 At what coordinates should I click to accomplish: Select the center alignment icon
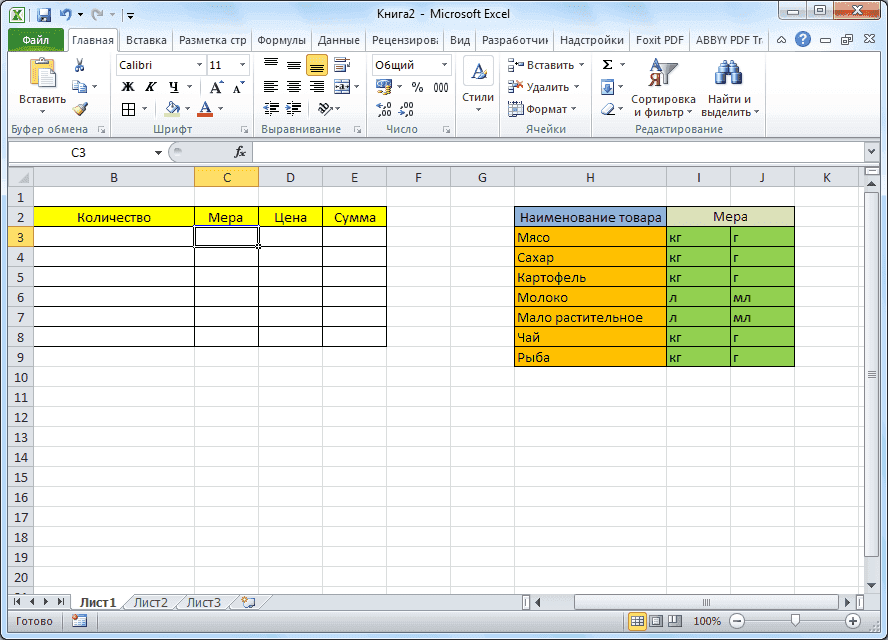(x=293, y=86)
